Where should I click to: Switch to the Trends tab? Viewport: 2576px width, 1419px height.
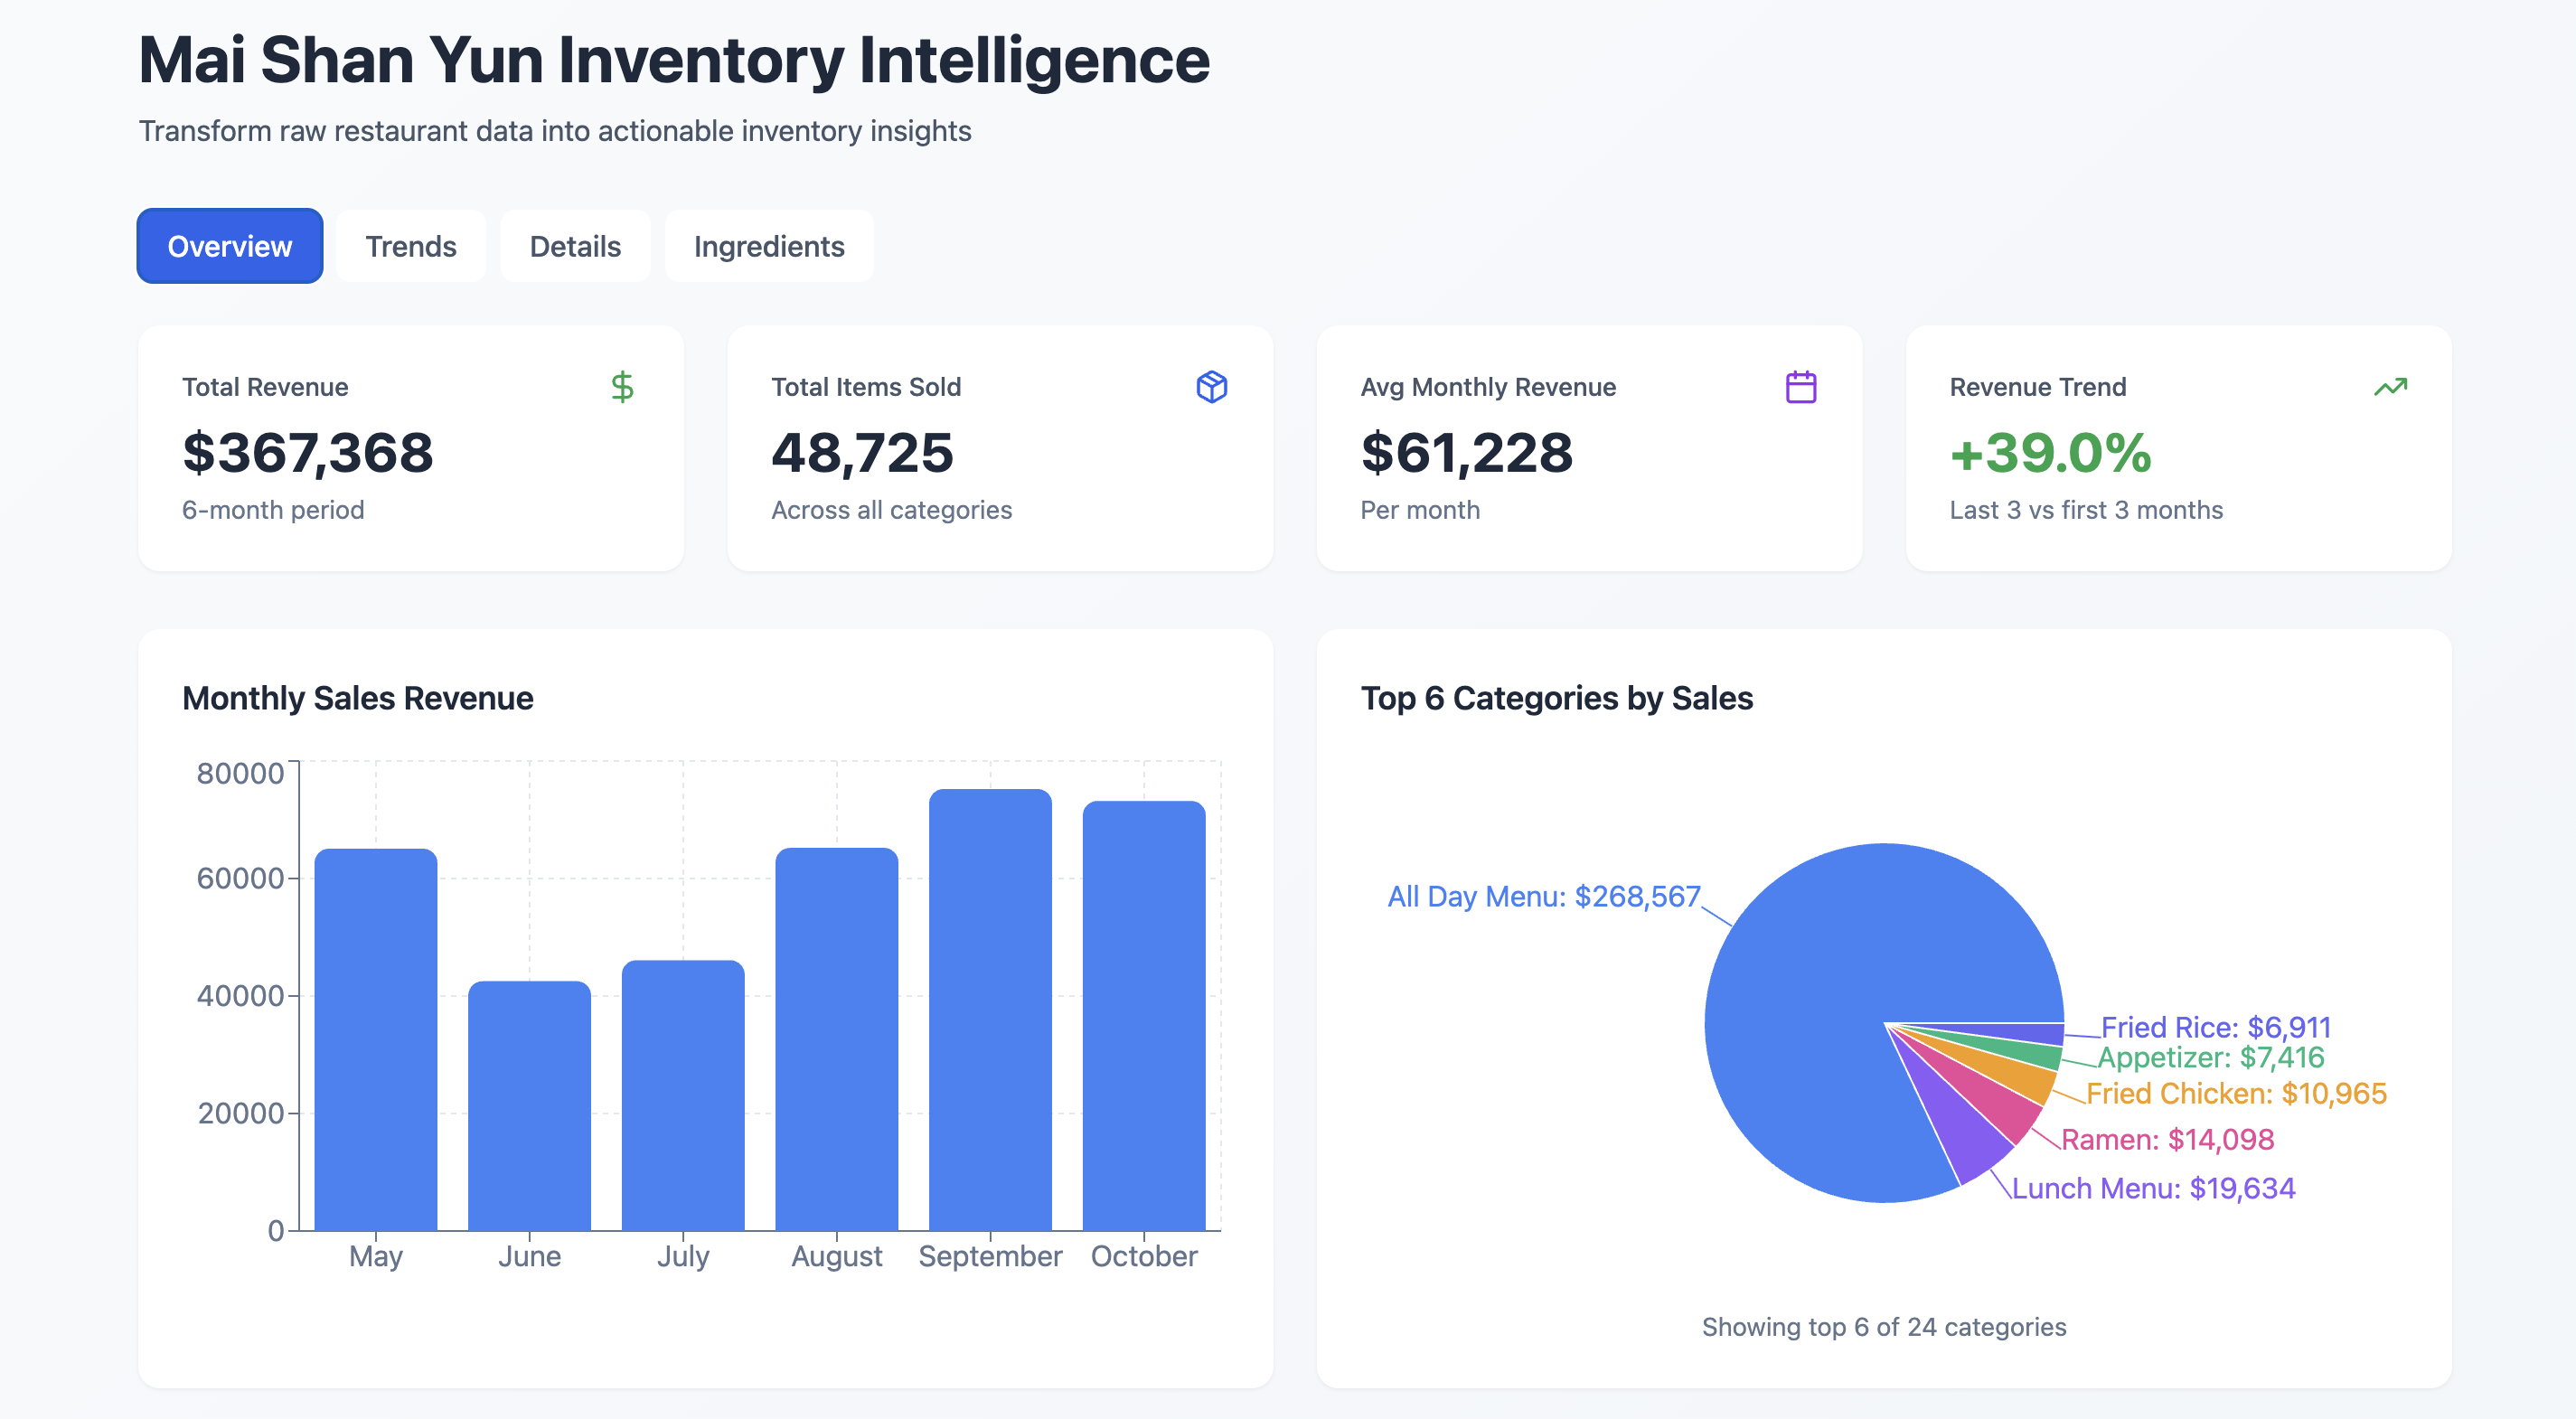pyautogui.click(x=410, y=246)
